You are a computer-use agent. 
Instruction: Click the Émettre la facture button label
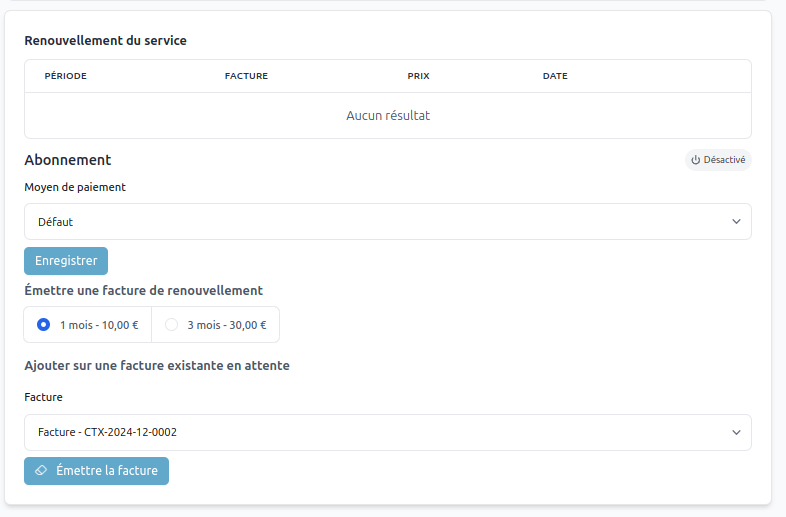107,471
